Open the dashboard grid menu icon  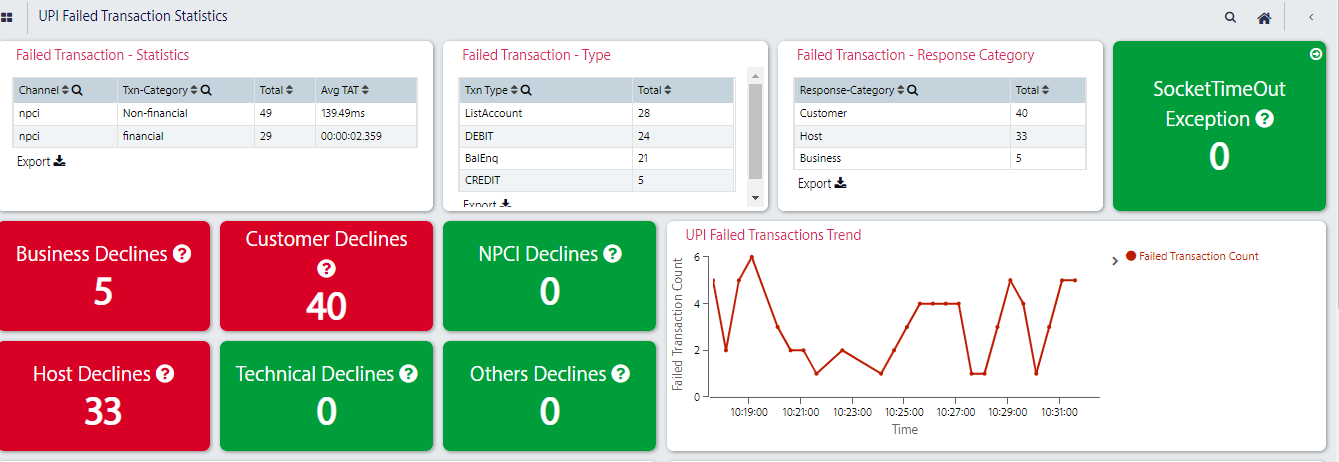tap(7, 17)
